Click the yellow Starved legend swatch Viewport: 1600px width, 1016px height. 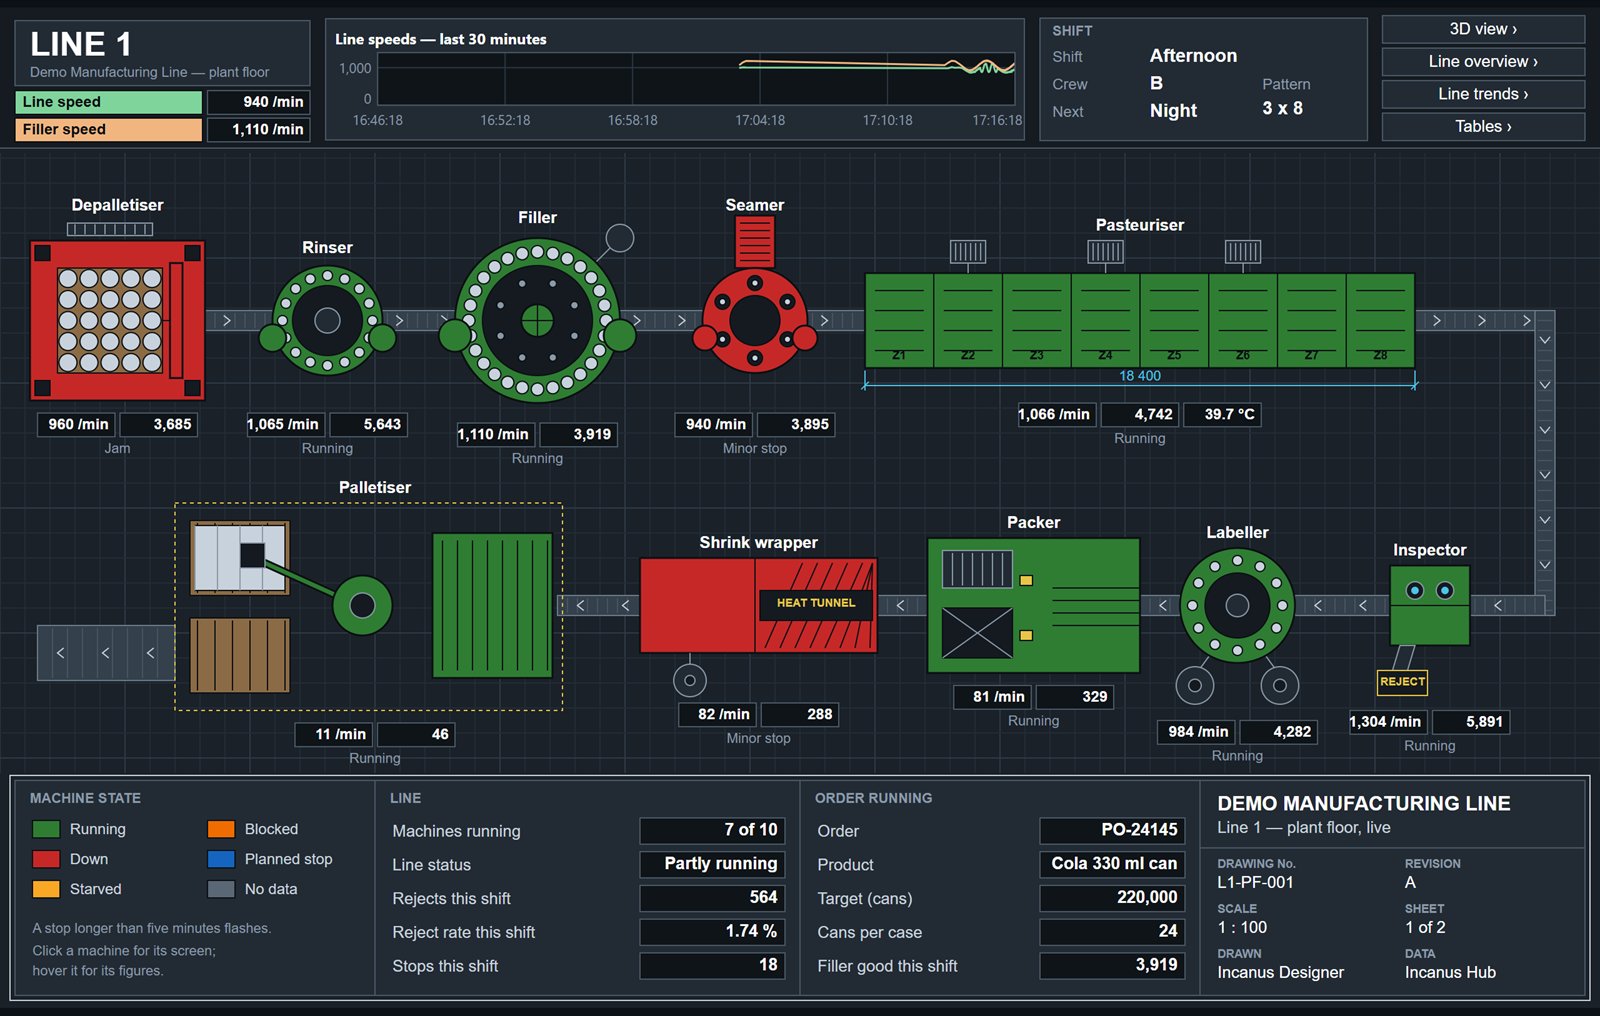(46, 889)
